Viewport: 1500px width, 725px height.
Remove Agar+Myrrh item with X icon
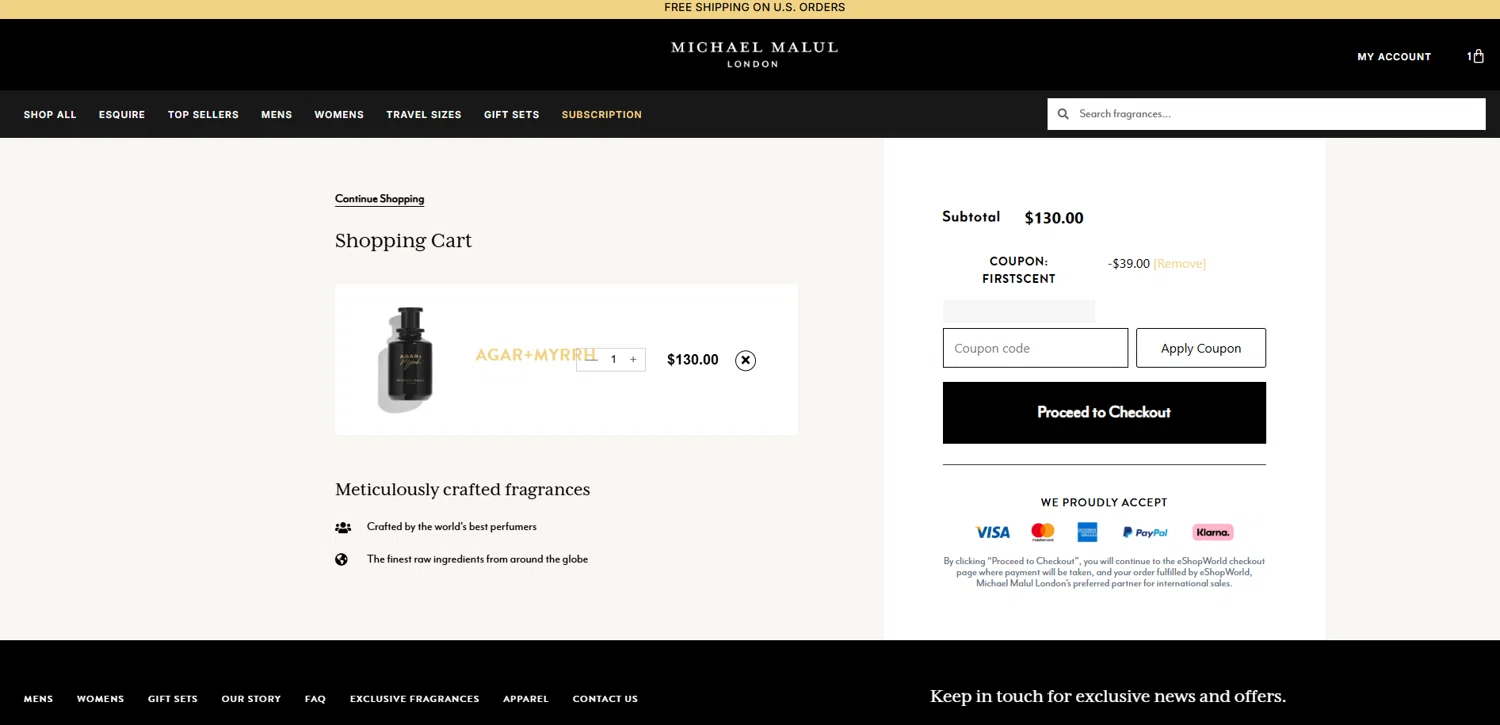745,360
